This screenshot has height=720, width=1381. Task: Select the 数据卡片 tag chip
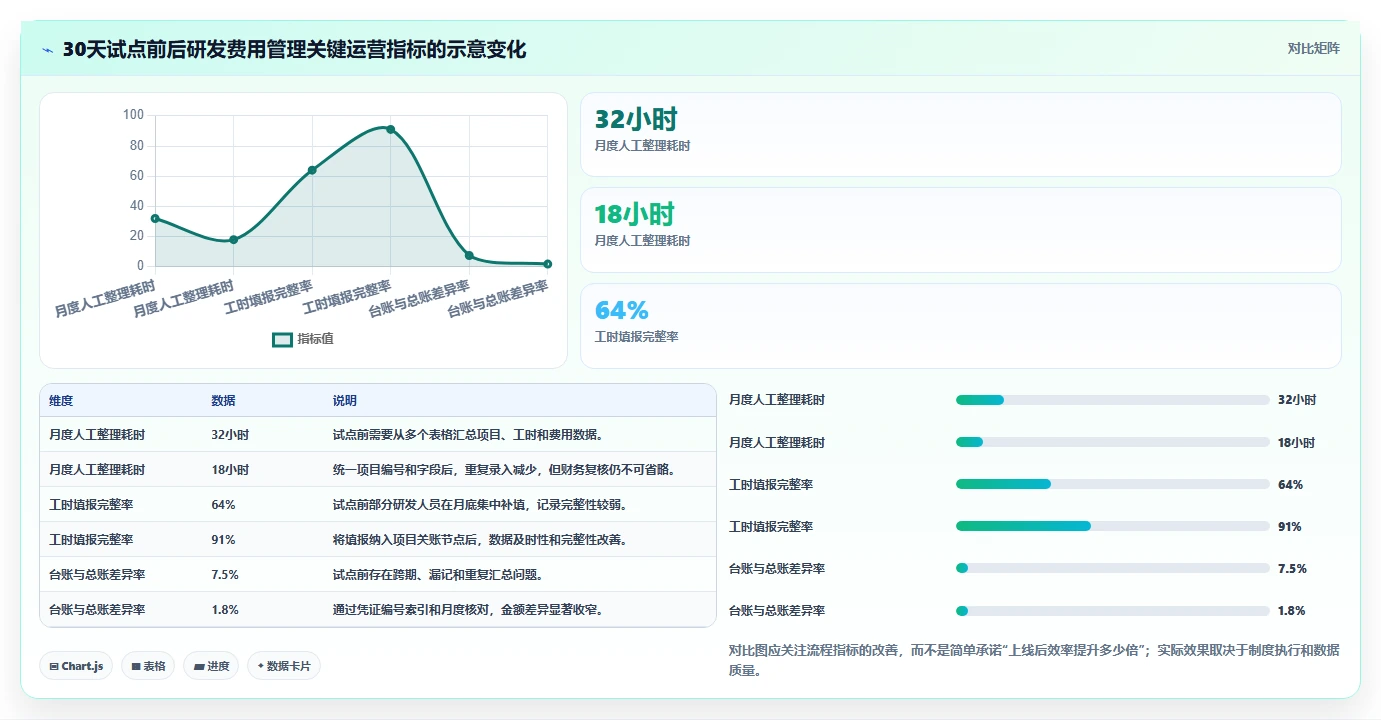click(x=284, y=666)
